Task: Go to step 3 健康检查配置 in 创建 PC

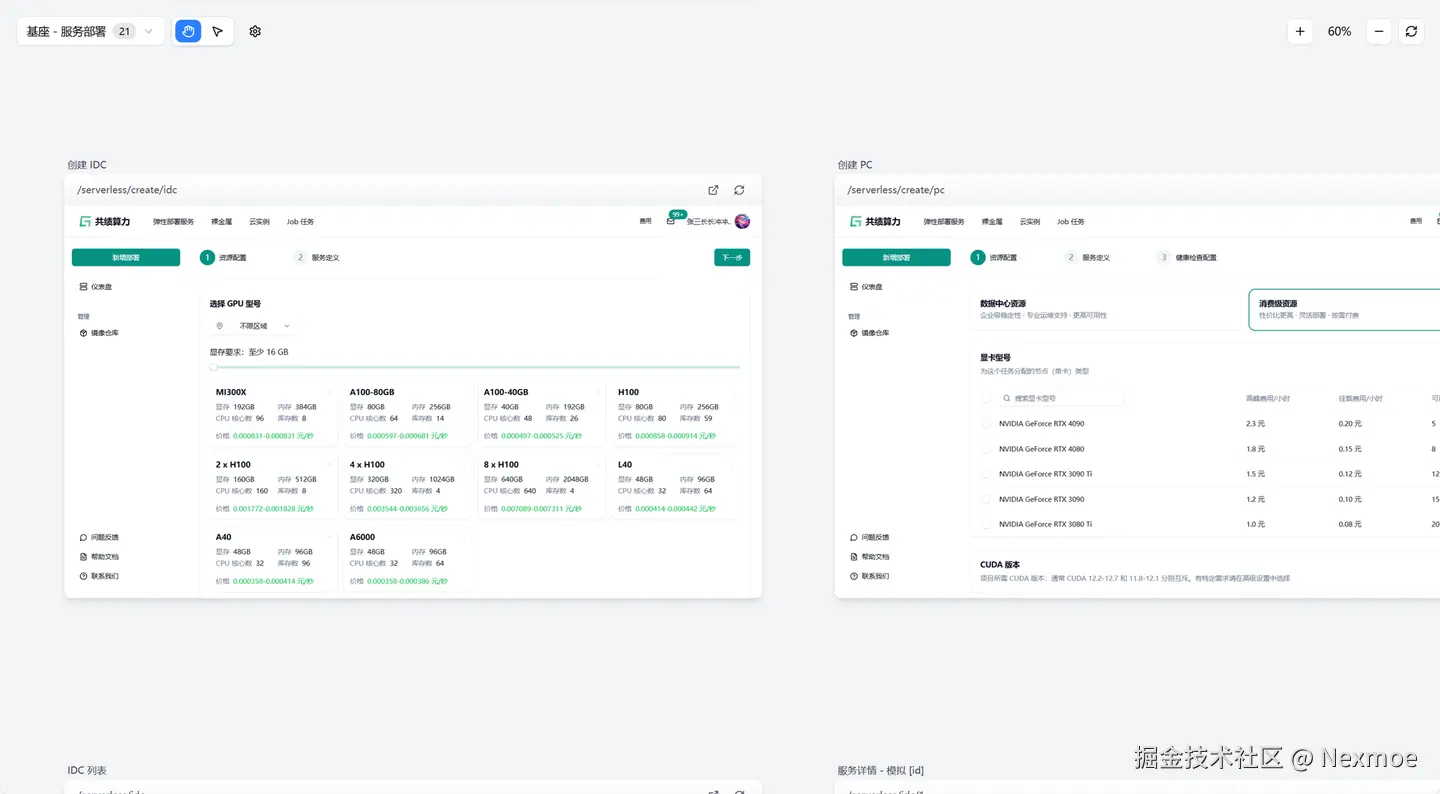Action: (x=1187, y=258)
